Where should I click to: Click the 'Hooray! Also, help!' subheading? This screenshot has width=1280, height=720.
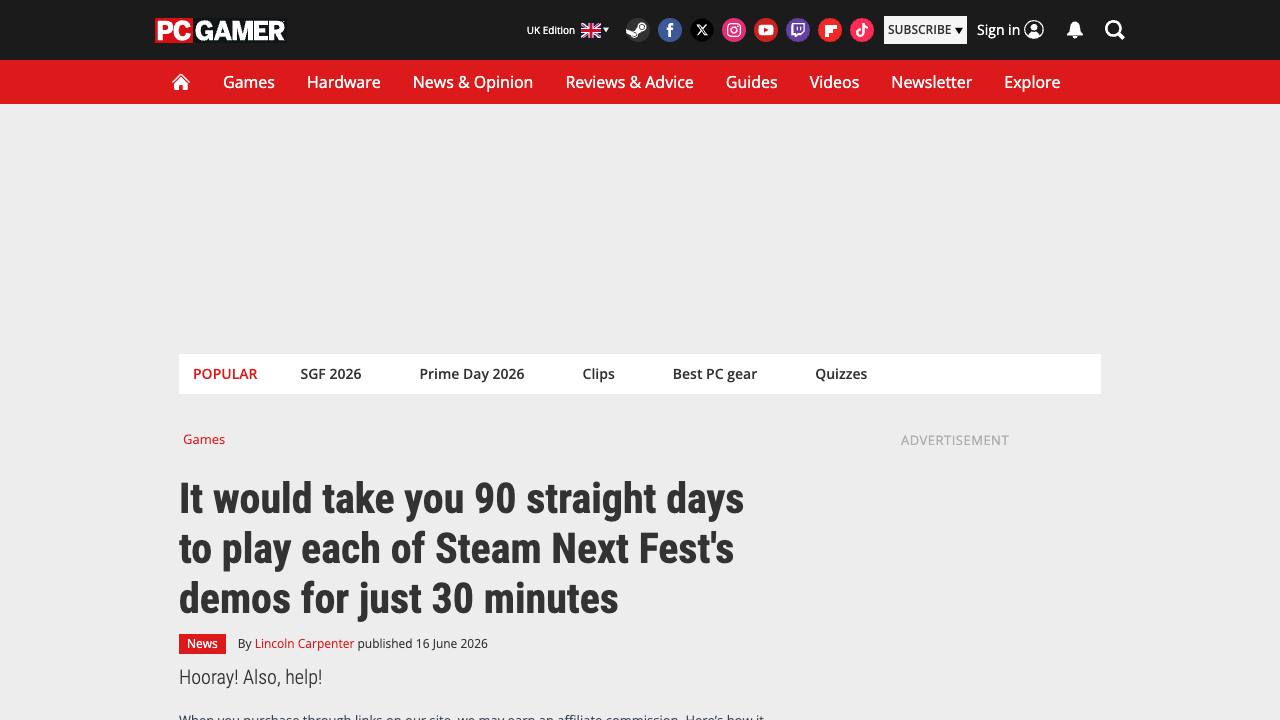click(251, 677)
